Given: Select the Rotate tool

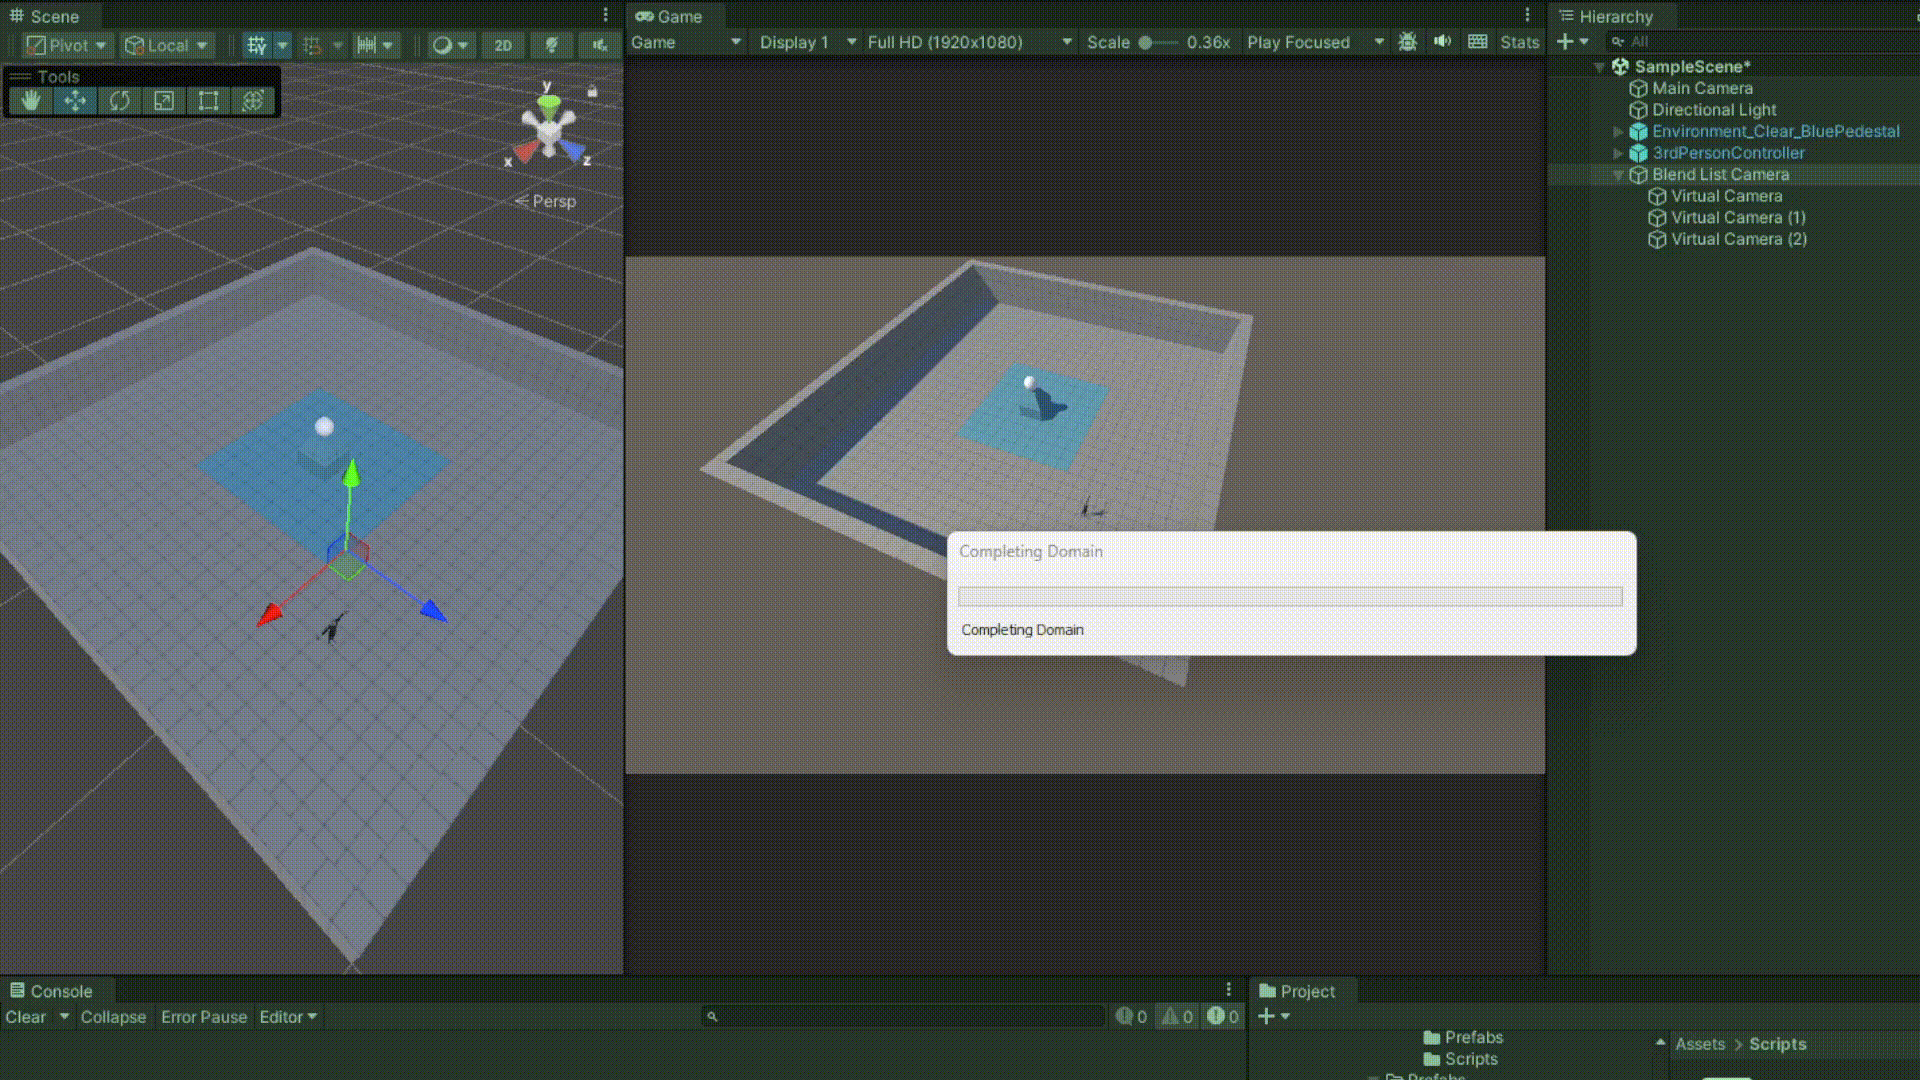Looking at the screenshot, I should [x=119, y=100].
